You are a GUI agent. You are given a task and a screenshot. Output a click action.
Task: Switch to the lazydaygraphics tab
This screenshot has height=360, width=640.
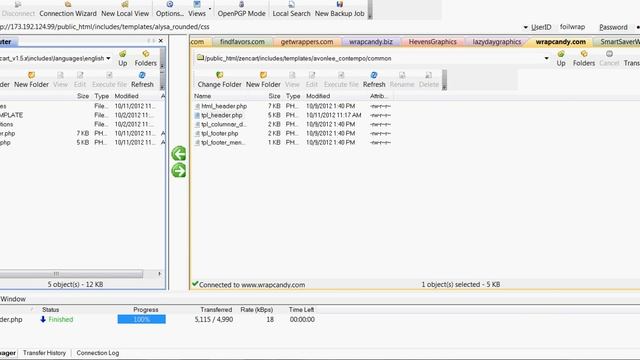click(497, 42)
